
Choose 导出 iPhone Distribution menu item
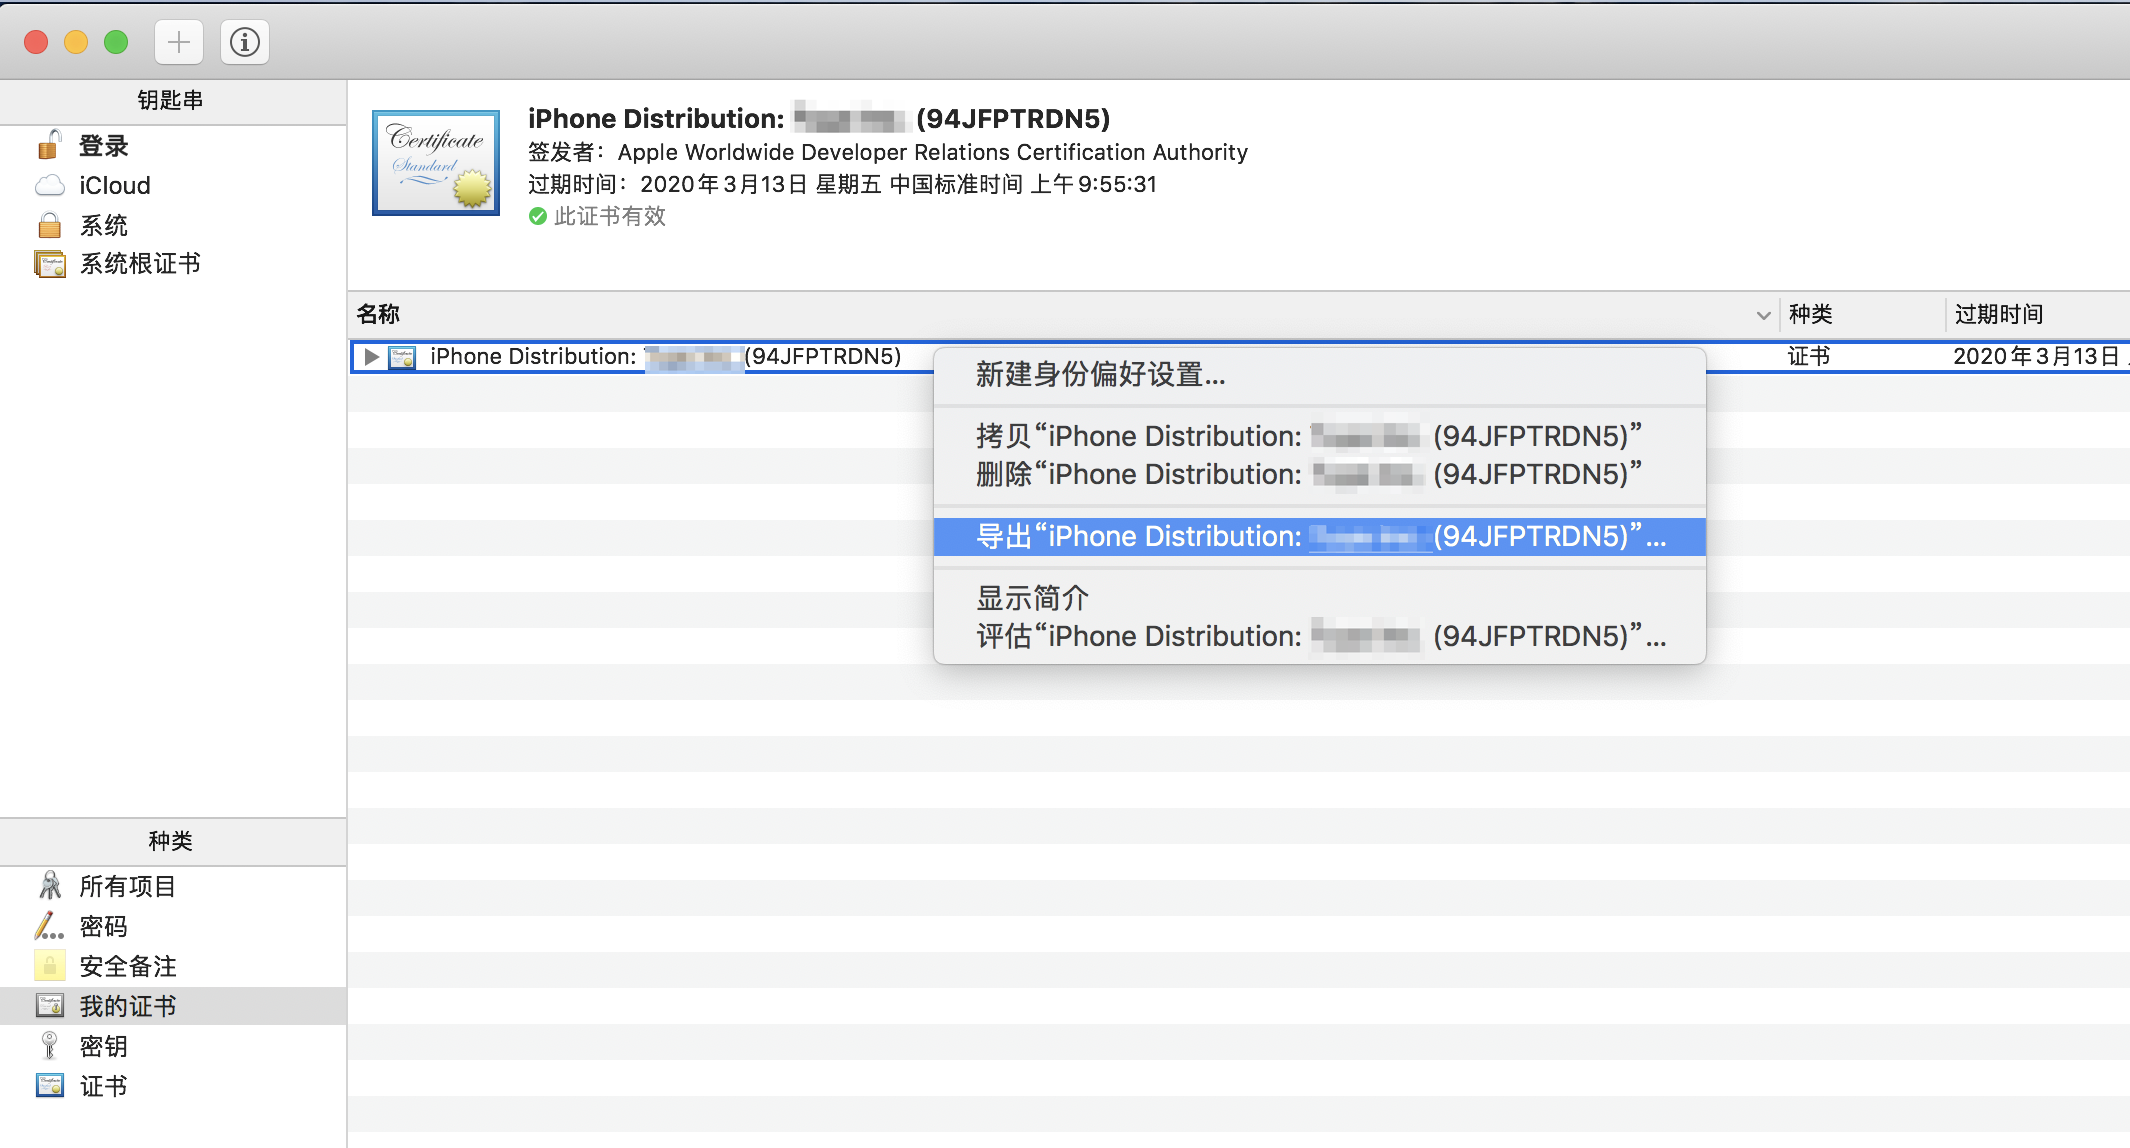pos(1318,537)
